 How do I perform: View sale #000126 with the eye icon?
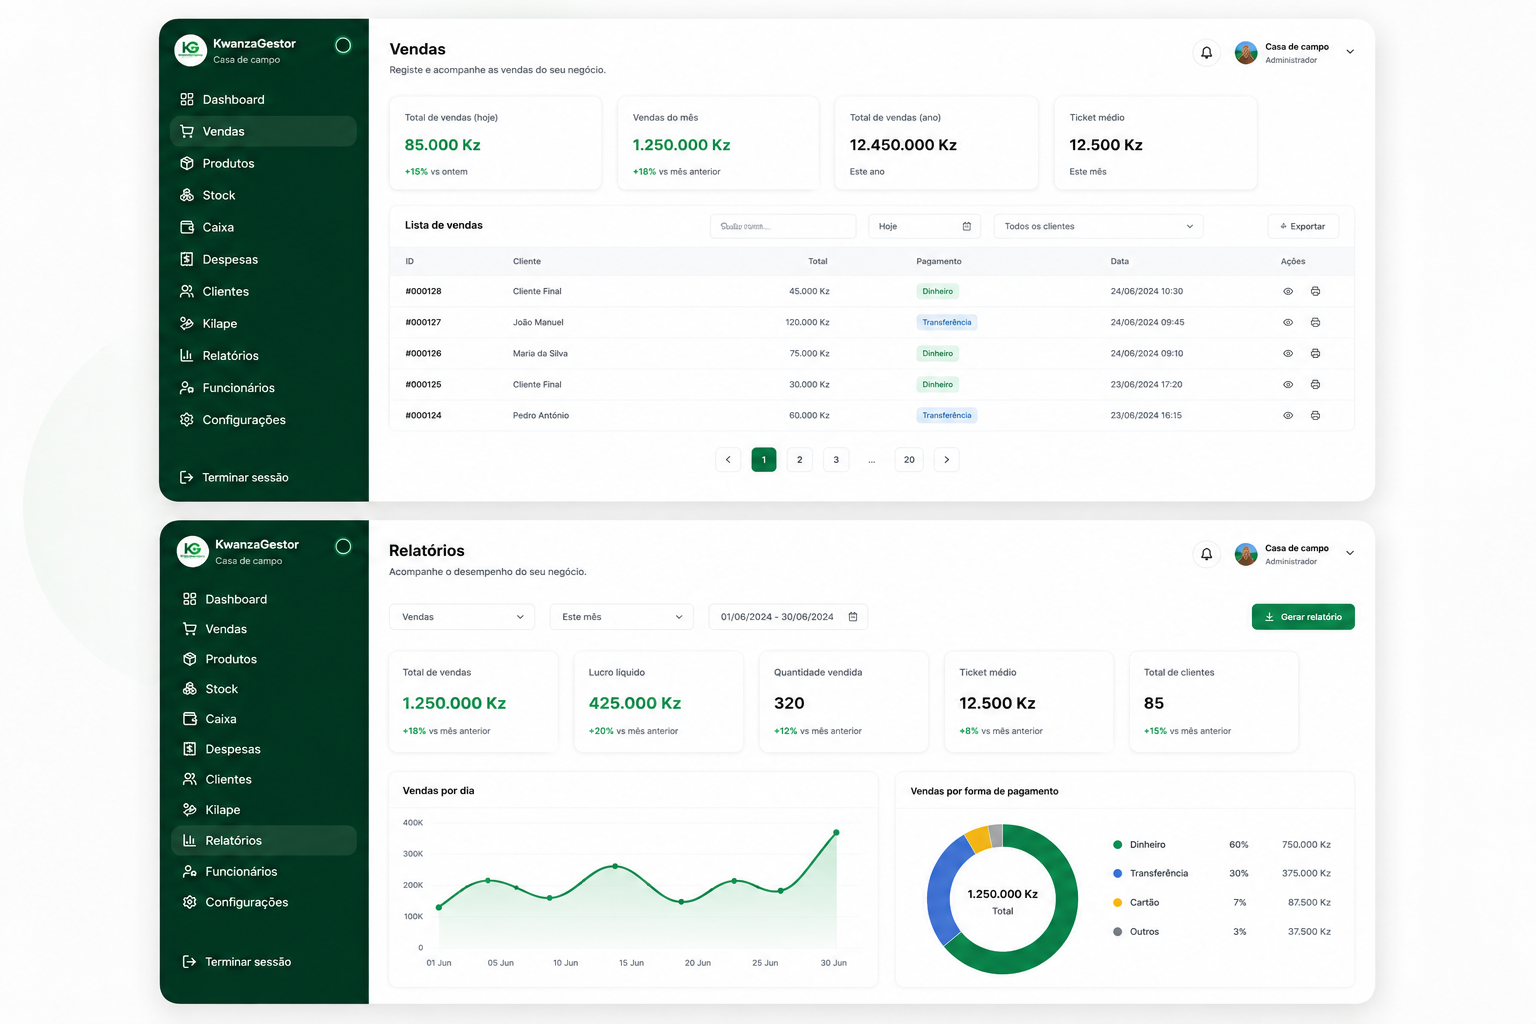[x=1288, y=353]
